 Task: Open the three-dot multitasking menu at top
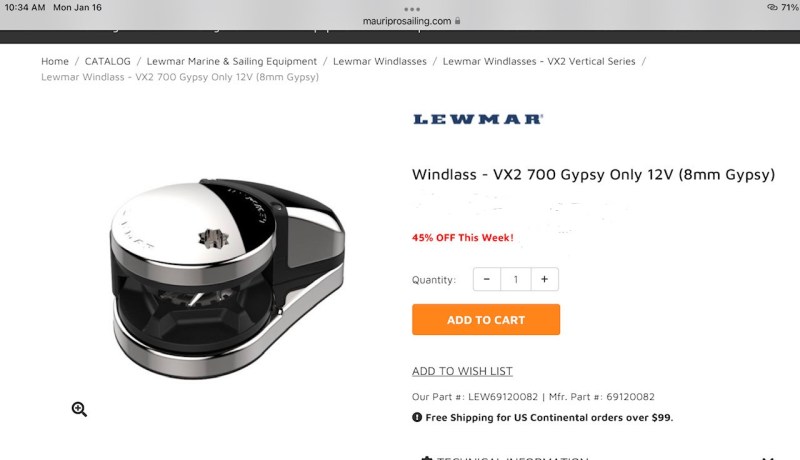click(x=412, y=9)
